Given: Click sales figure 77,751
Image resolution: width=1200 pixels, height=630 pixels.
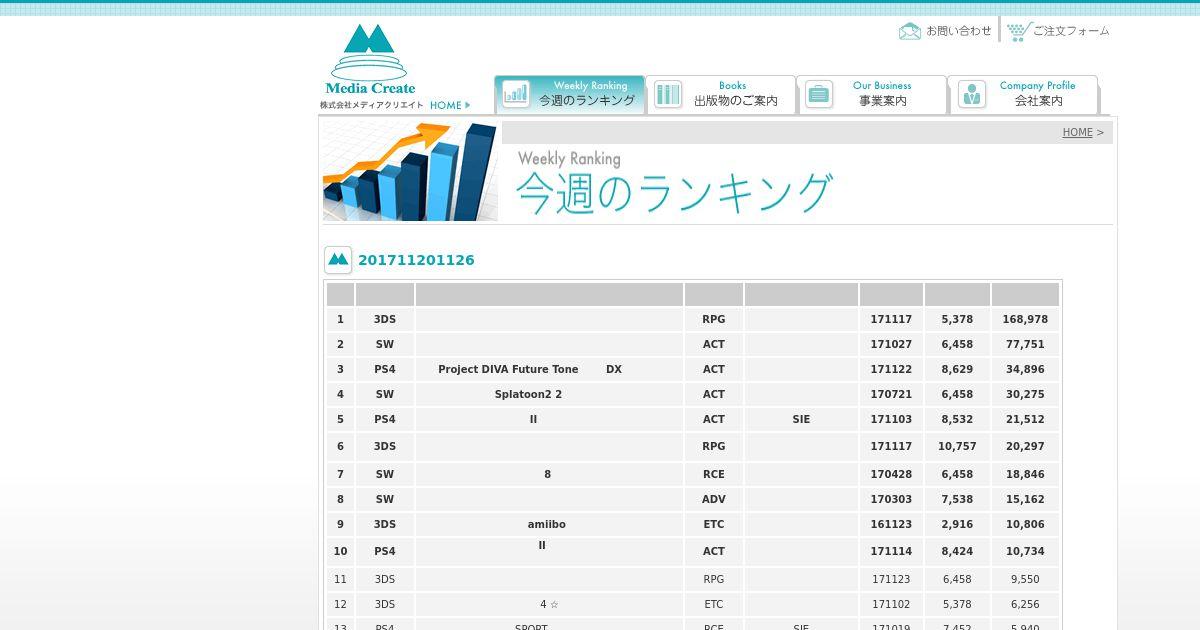Looking at the screenshot, I should (x=1025, y=344).
